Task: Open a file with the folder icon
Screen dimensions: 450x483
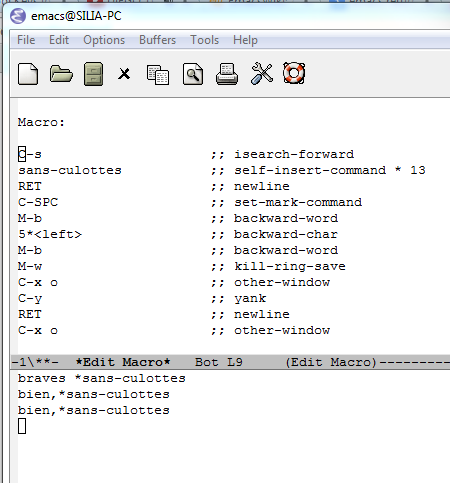Action: pyautogui.click(x=61, y=74)
